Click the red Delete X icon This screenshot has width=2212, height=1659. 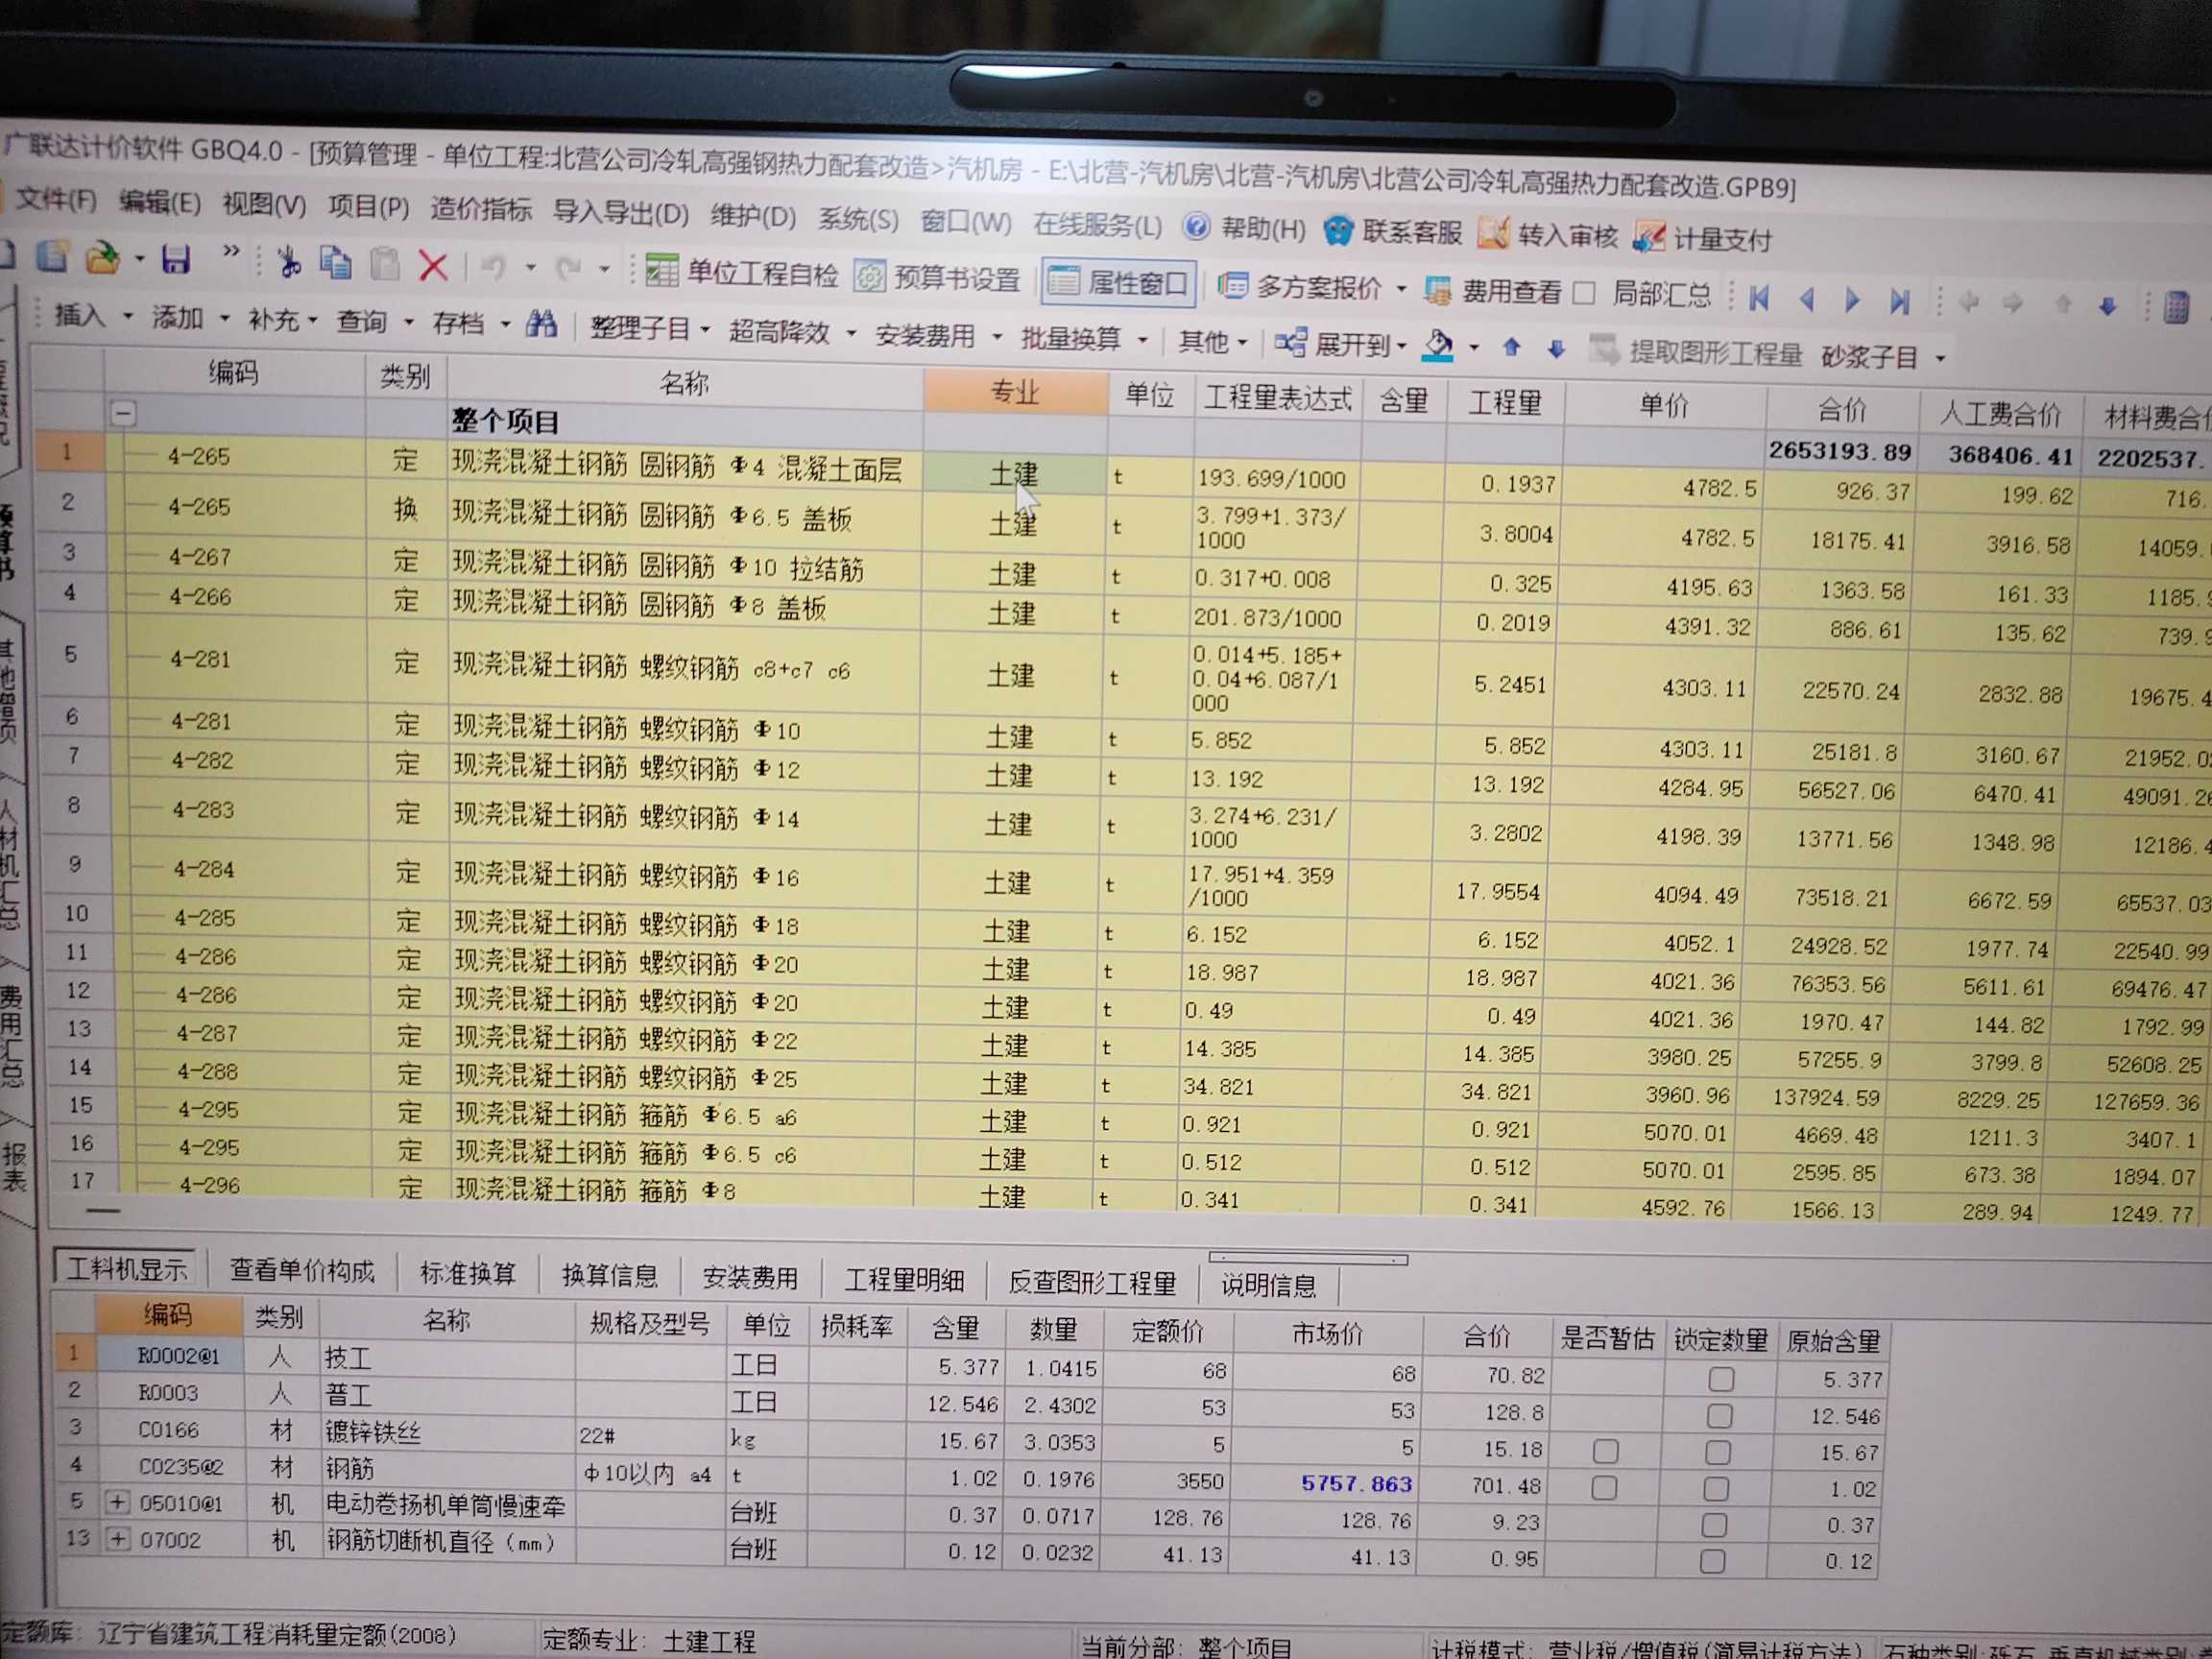(433, 265)
